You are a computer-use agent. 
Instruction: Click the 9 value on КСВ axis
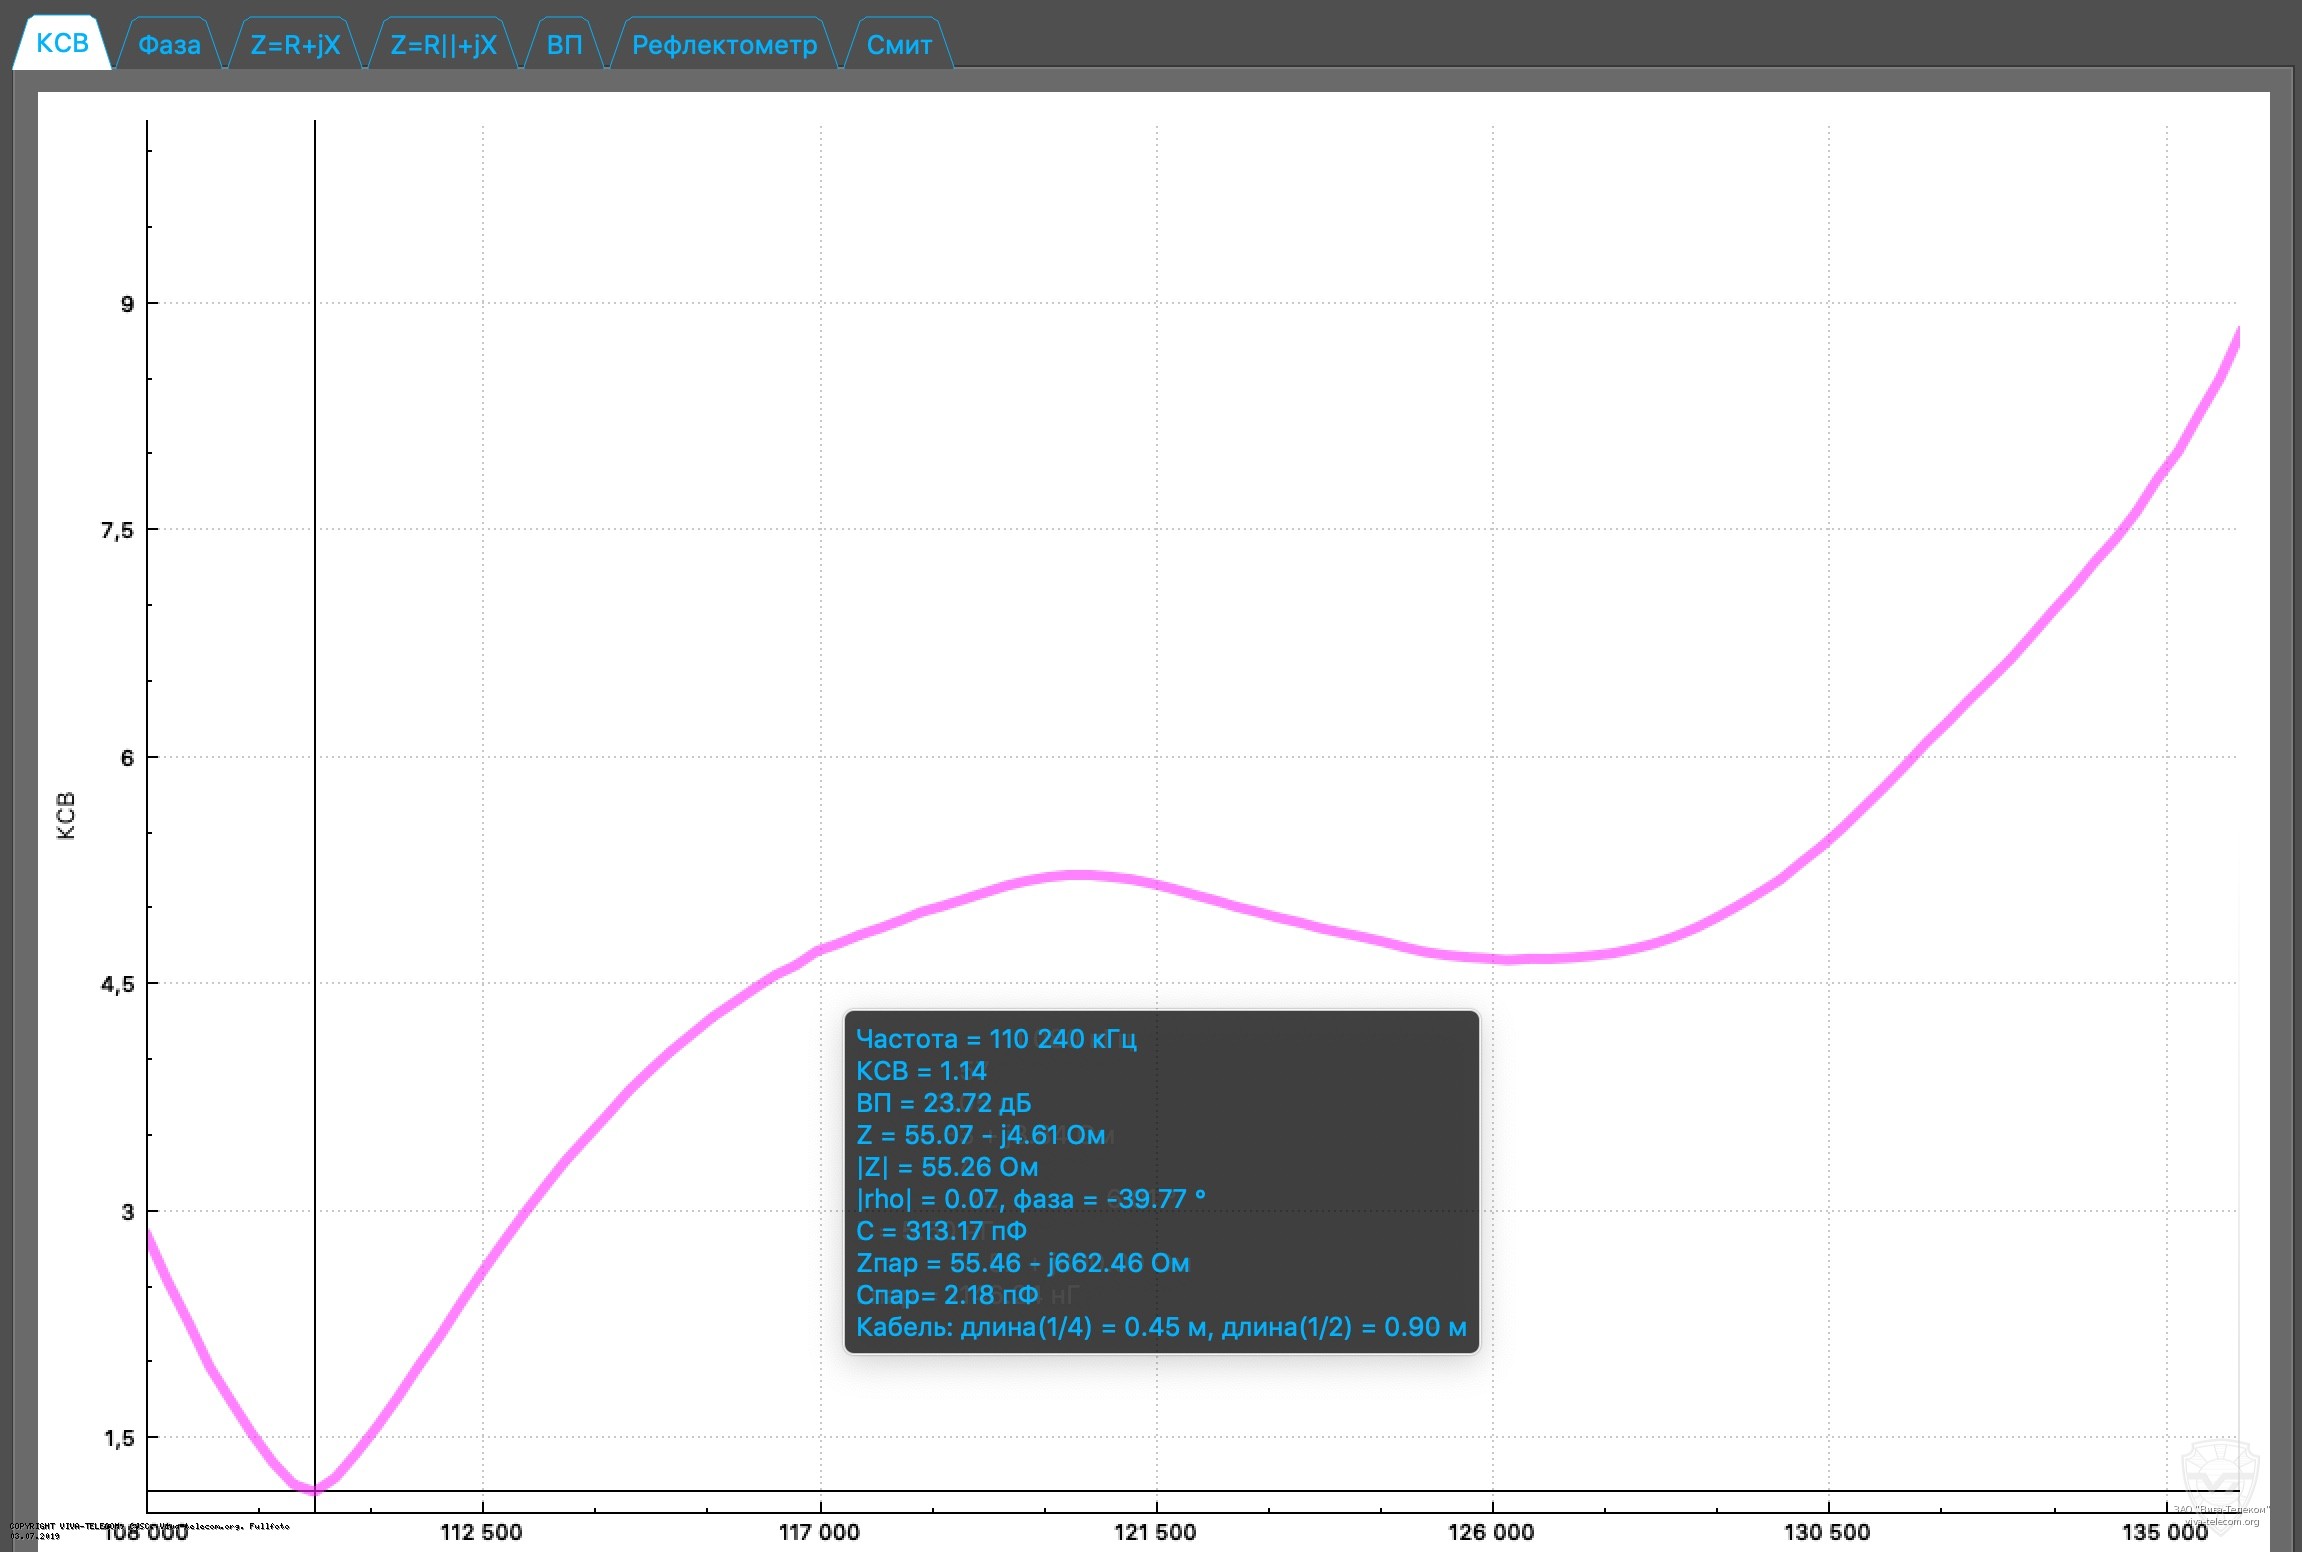[x=127, y=304]
